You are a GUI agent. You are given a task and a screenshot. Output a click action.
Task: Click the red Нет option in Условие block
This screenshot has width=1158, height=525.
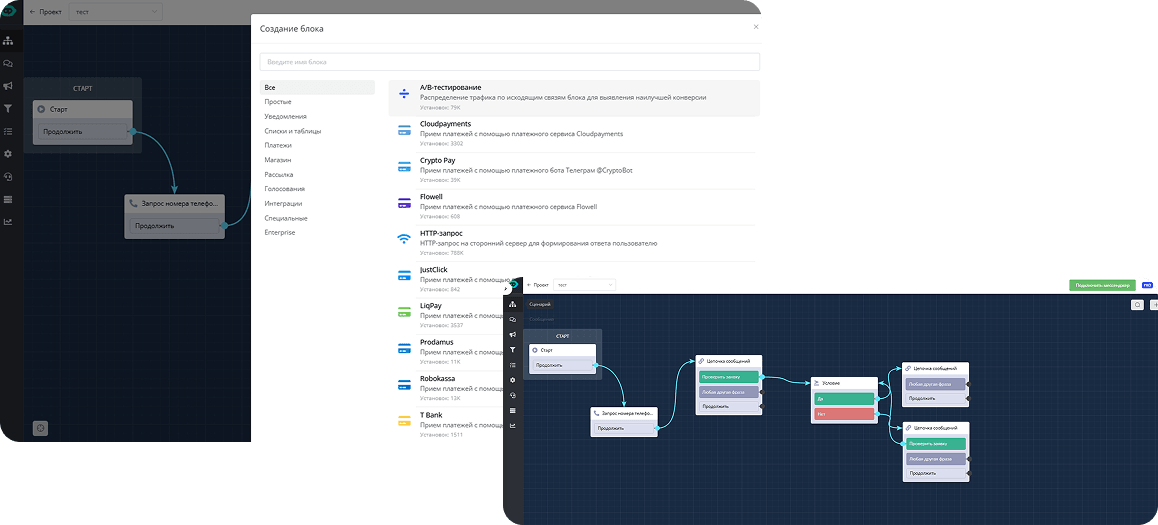(x=844, y=414)
